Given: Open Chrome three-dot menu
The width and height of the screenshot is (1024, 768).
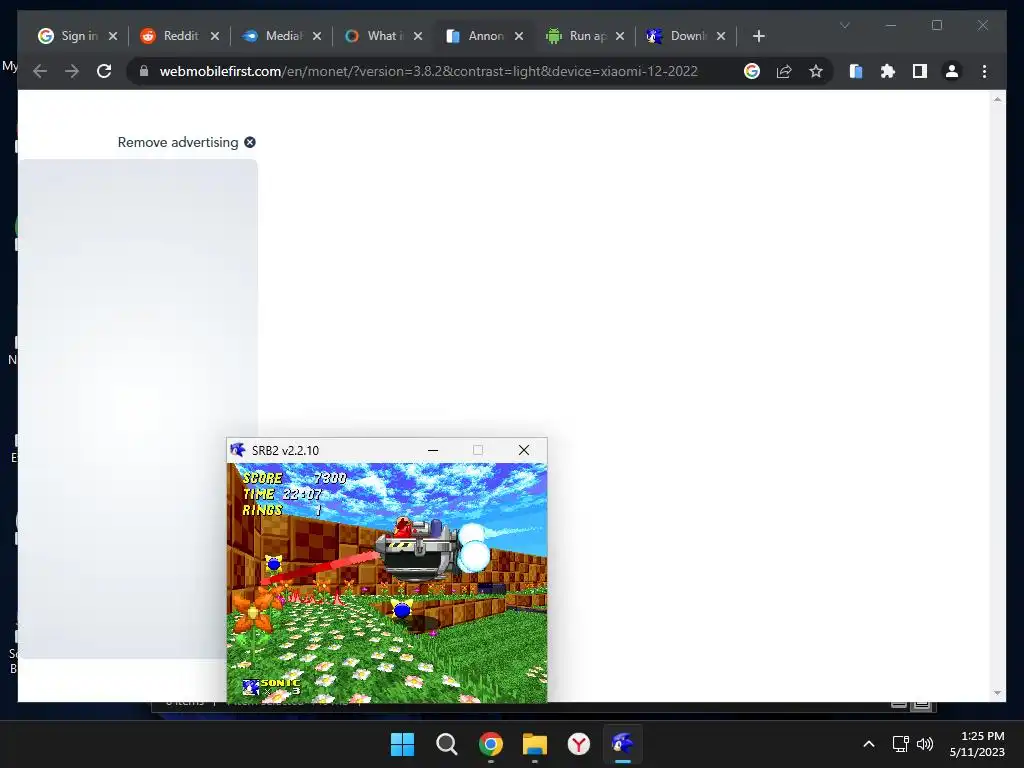Looking at the screenshot, I should (x=984, y=71).
